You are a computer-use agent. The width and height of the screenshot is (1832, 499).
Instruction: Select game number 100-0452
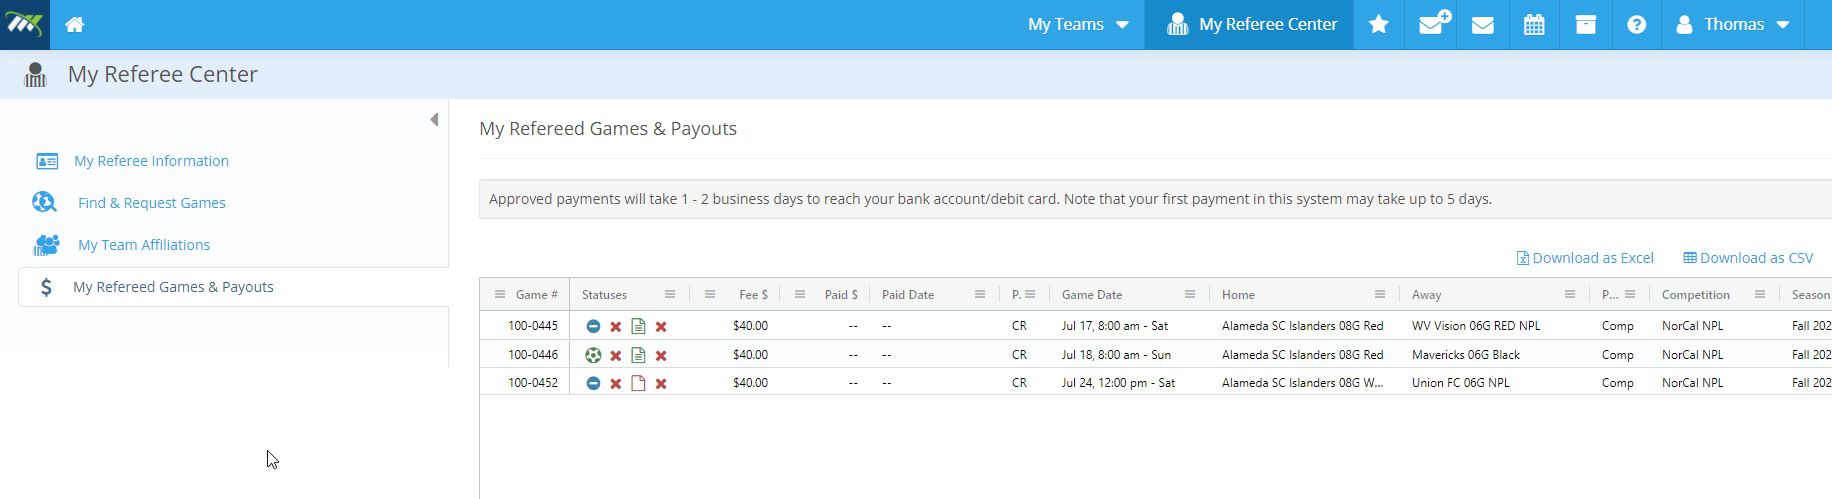tap(533, 383)
